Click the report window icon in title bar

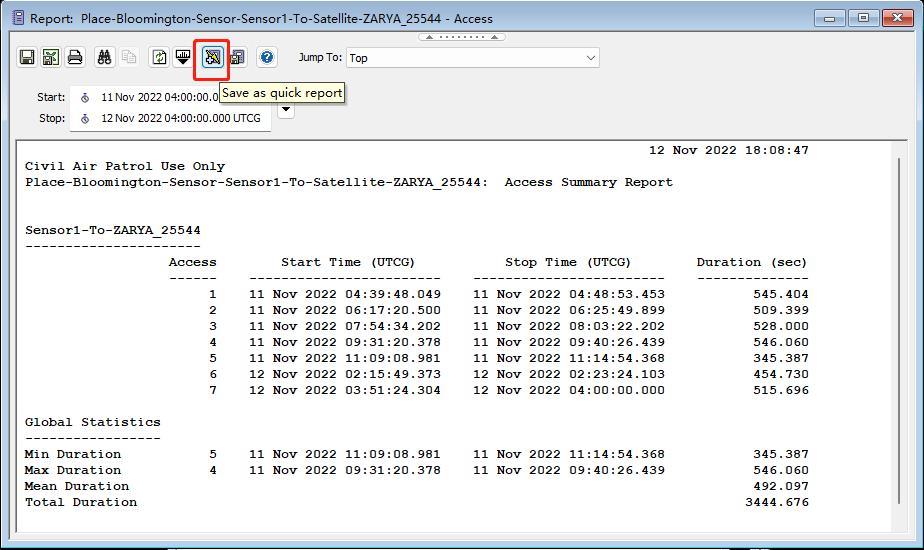16,18
